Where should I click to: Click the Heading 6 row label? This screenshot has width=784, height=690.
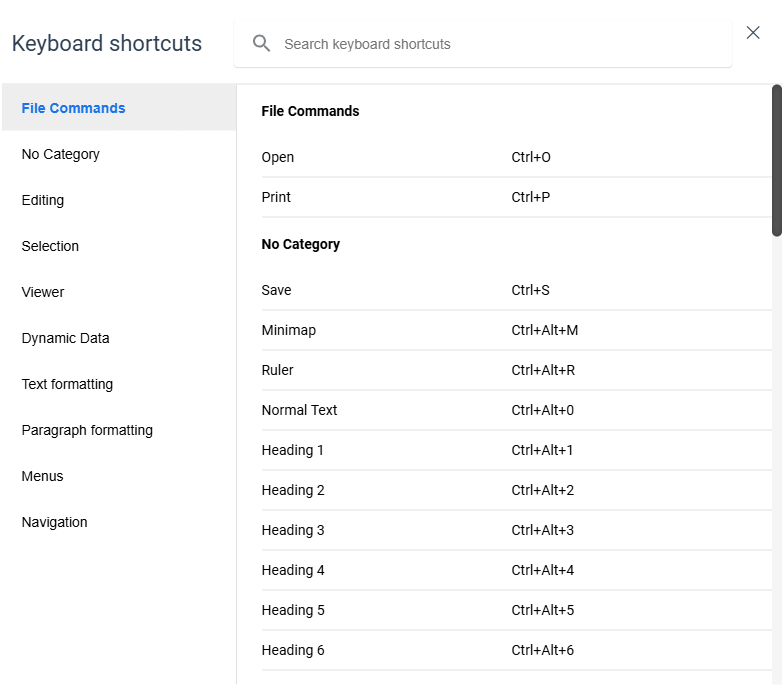pyautogui.click(x=293, y=650)
